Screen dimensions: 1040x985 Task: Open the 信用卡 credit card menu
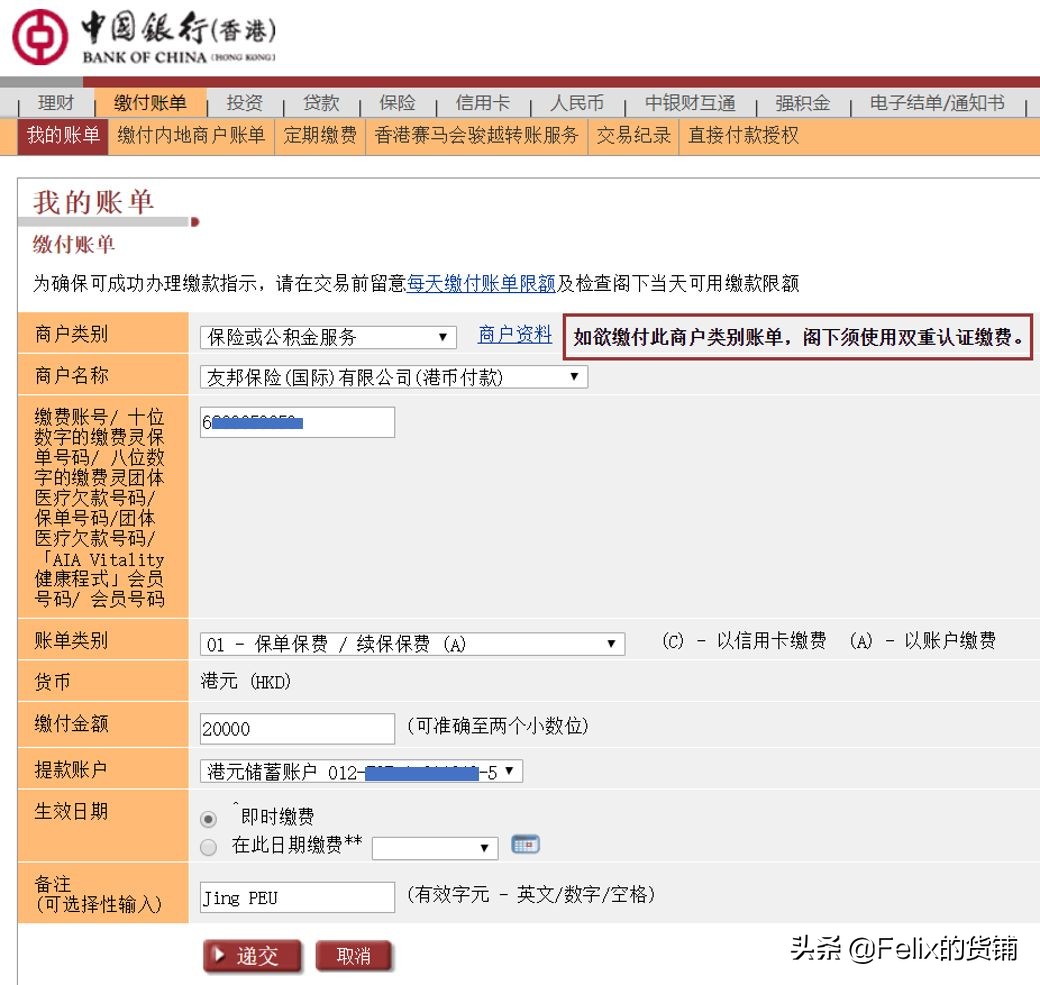click(x=483, y=101)
